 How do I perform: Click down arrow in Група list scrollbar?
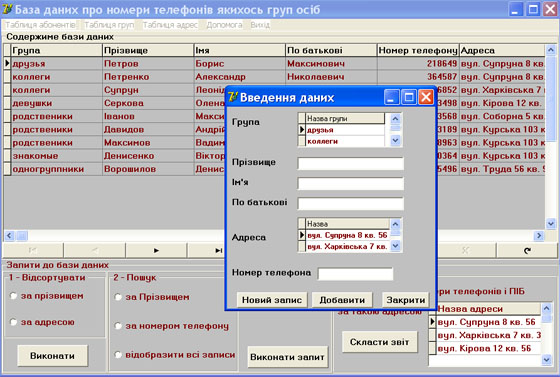click(x=395, y=141)
